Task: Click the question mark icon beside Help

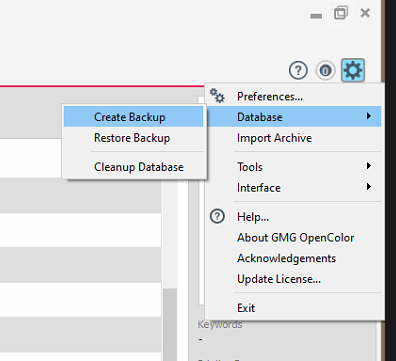Action: [217, 216]
